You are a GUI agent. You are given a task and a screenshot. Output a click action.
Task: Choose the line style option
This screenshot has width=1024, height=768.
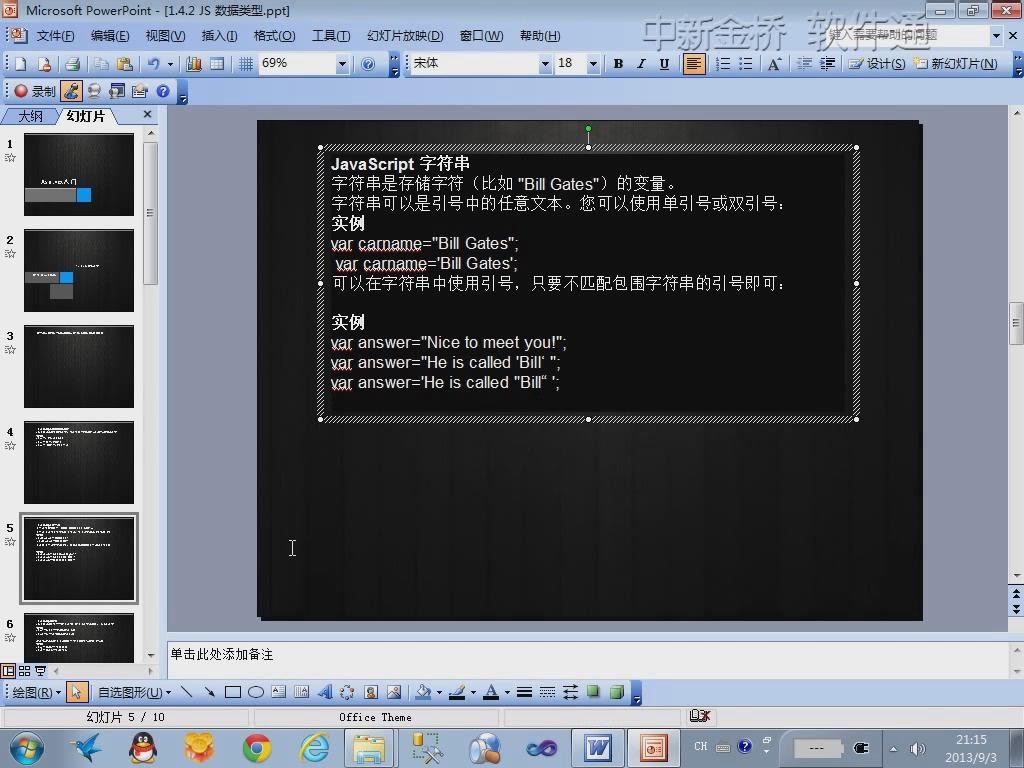click(x=524, y=692)
